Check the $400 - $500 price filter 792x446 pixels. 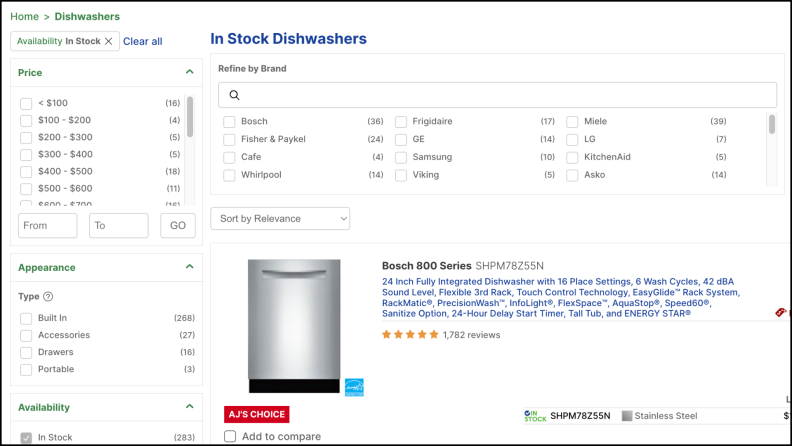[x=26, y=172]
